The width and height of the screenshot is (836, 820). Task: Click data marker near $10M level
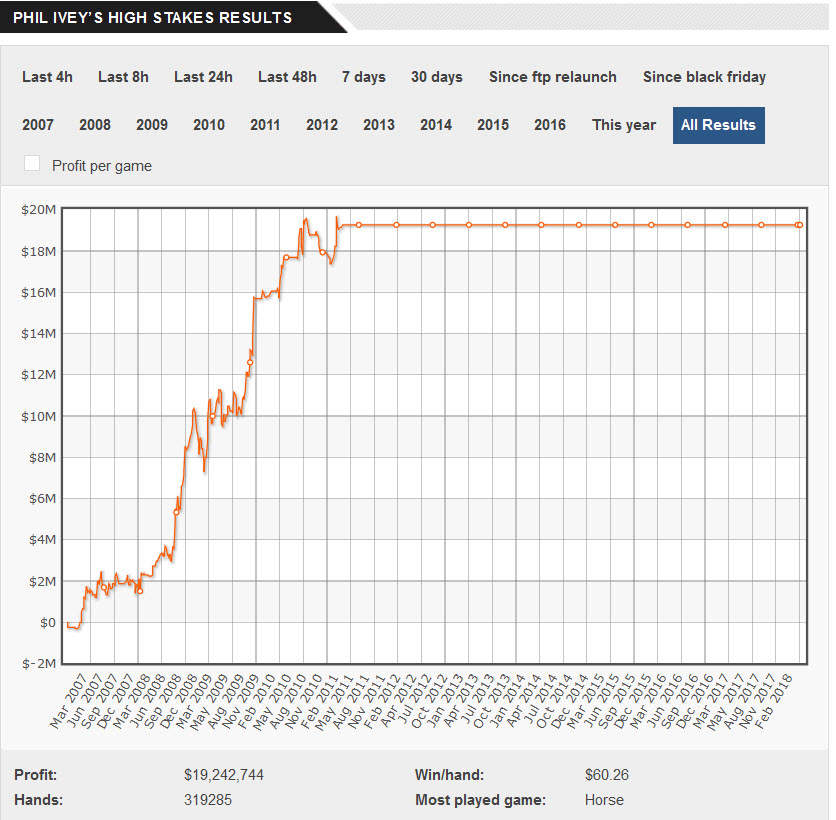213,416
